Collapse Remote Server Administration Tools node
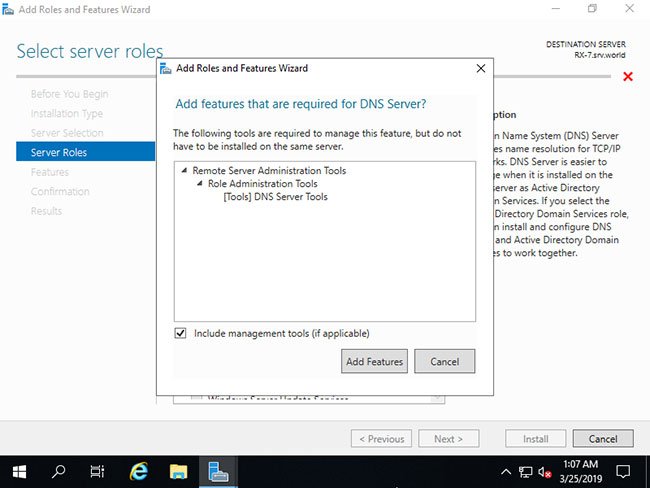Viewport: 650px width, 488px height. (x=184, y=170)
